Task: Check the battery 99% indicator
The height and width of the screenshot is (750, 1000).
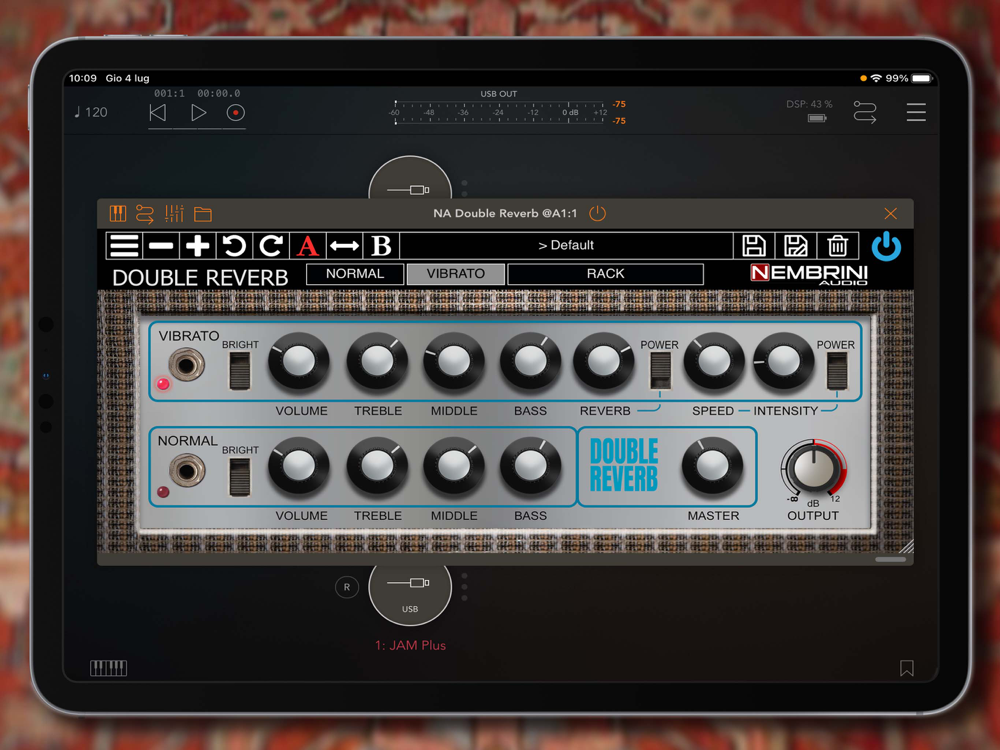Action: pos(909,78)
